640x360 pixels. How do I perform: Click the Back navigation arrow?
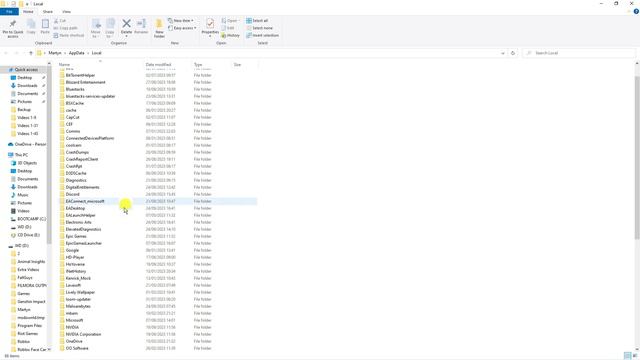6,53
